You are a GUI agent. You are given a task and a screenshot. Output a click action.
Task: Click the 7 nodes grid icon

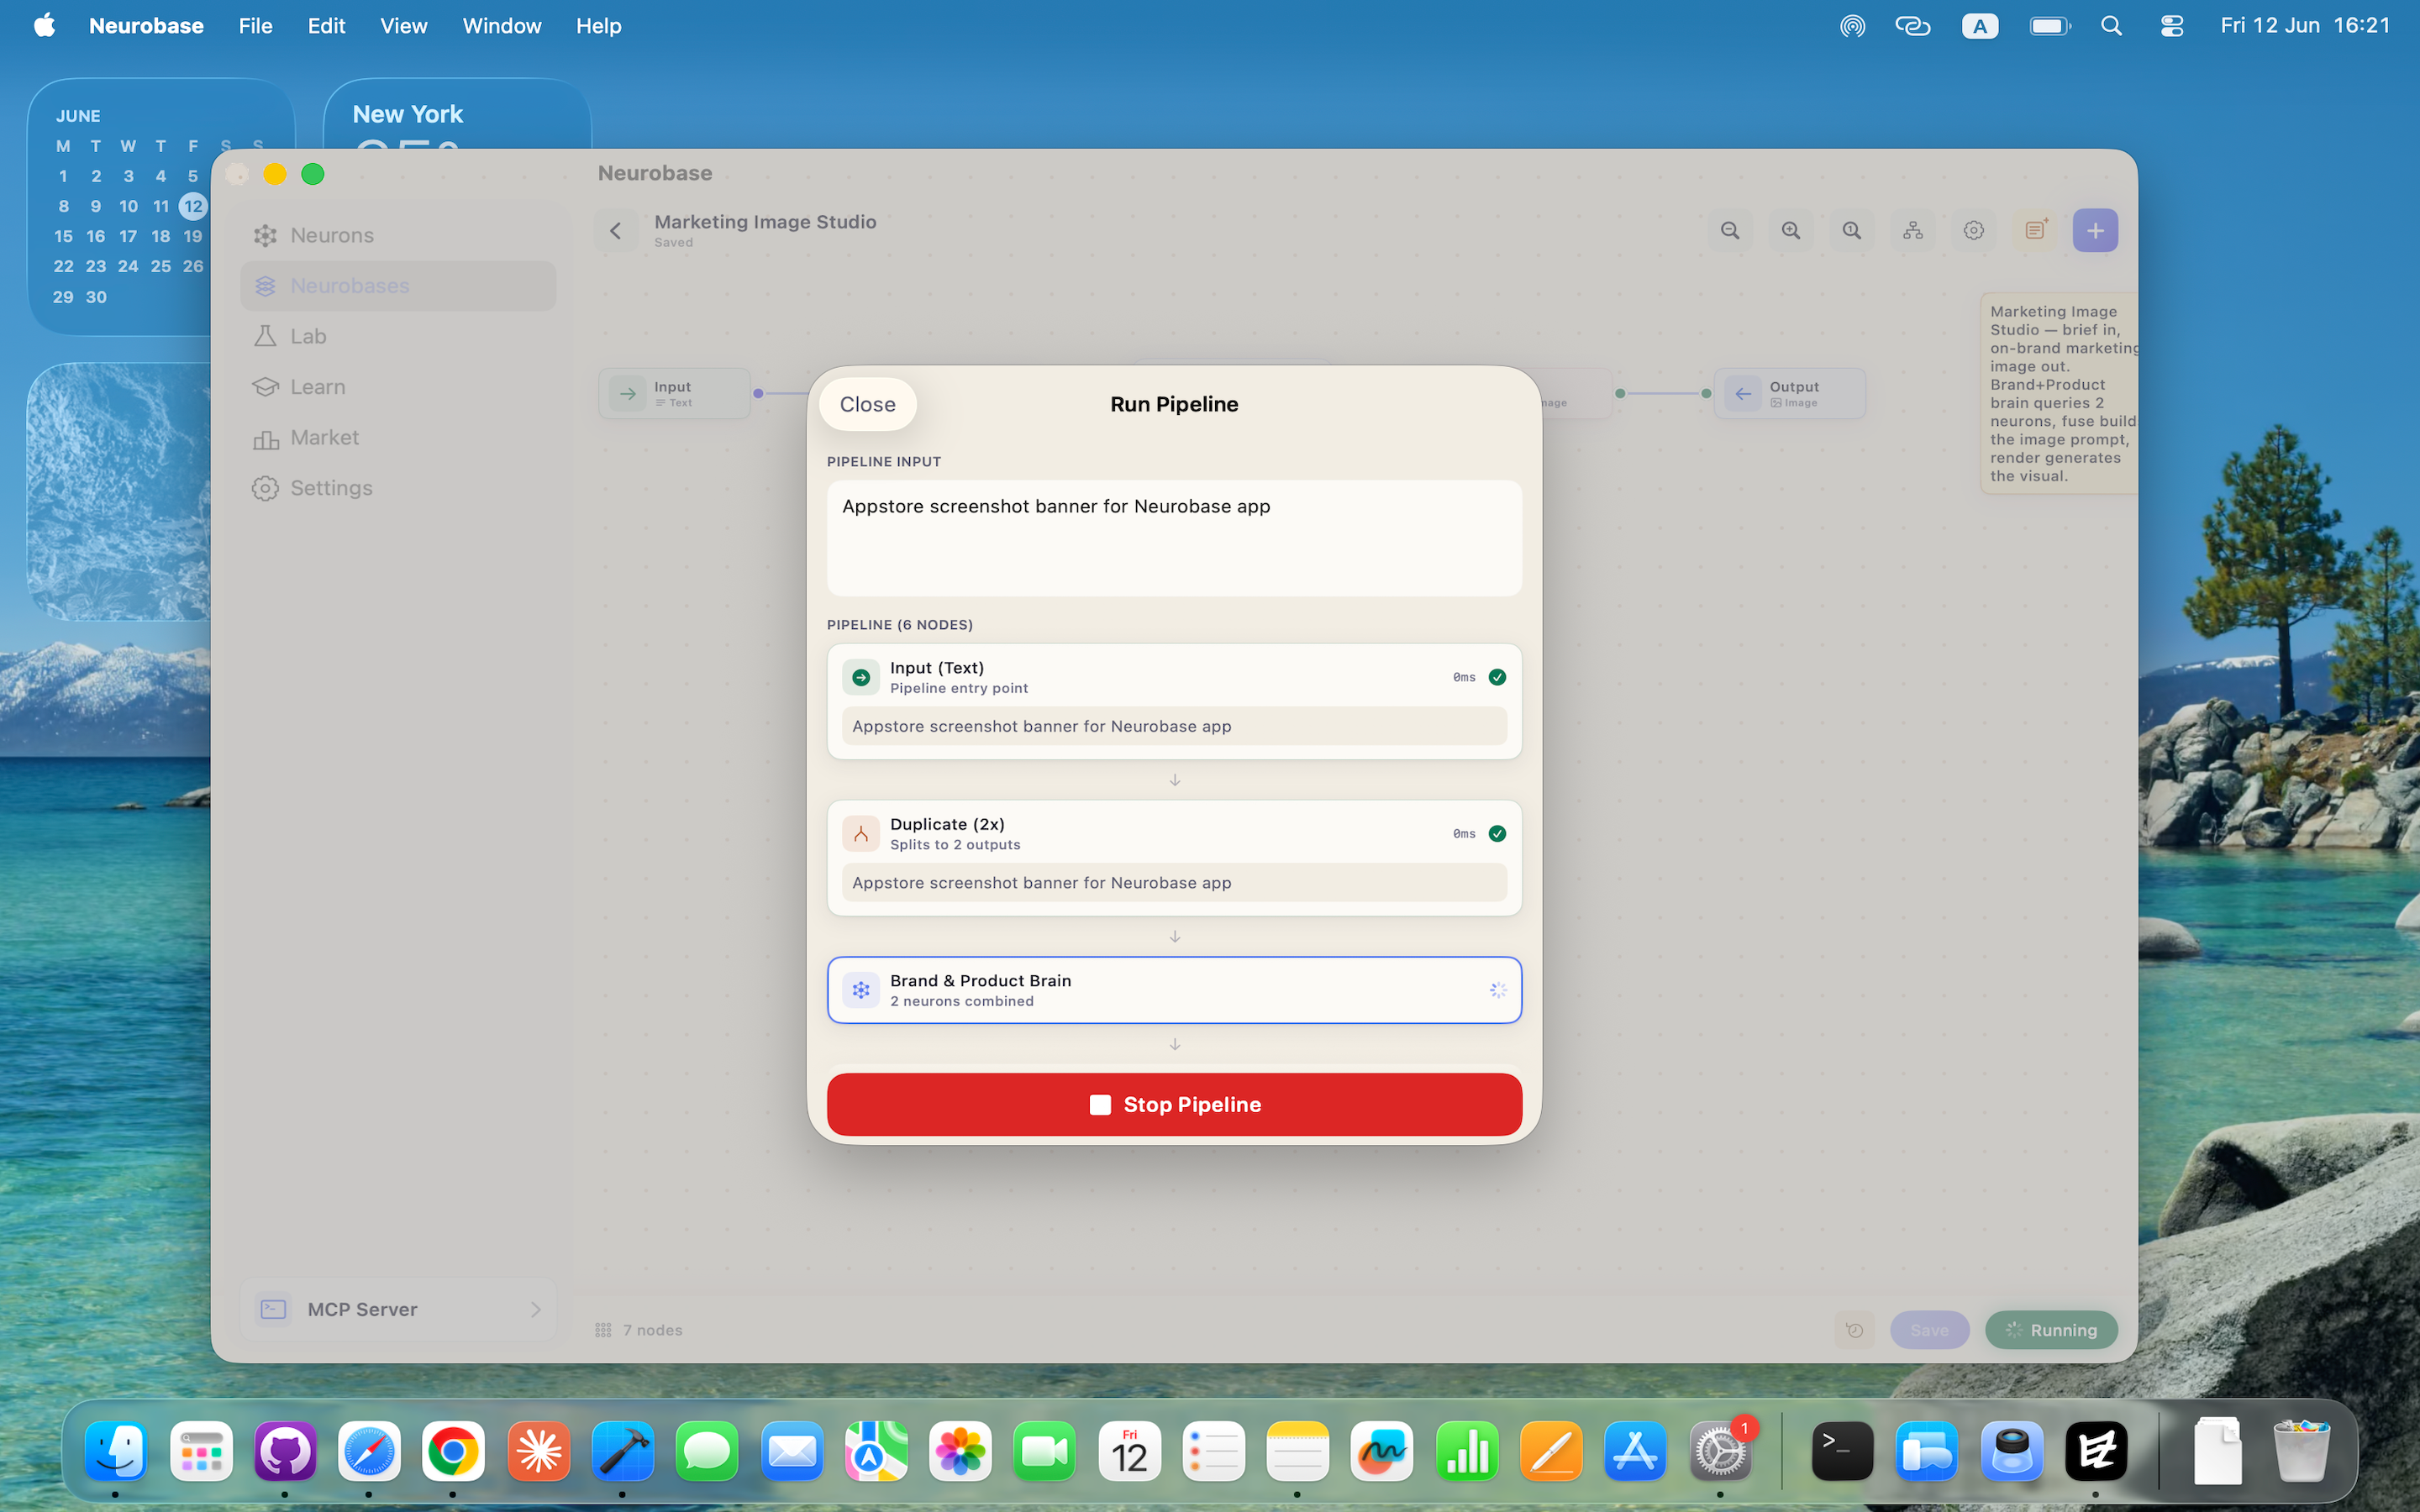coord(603,1330)
